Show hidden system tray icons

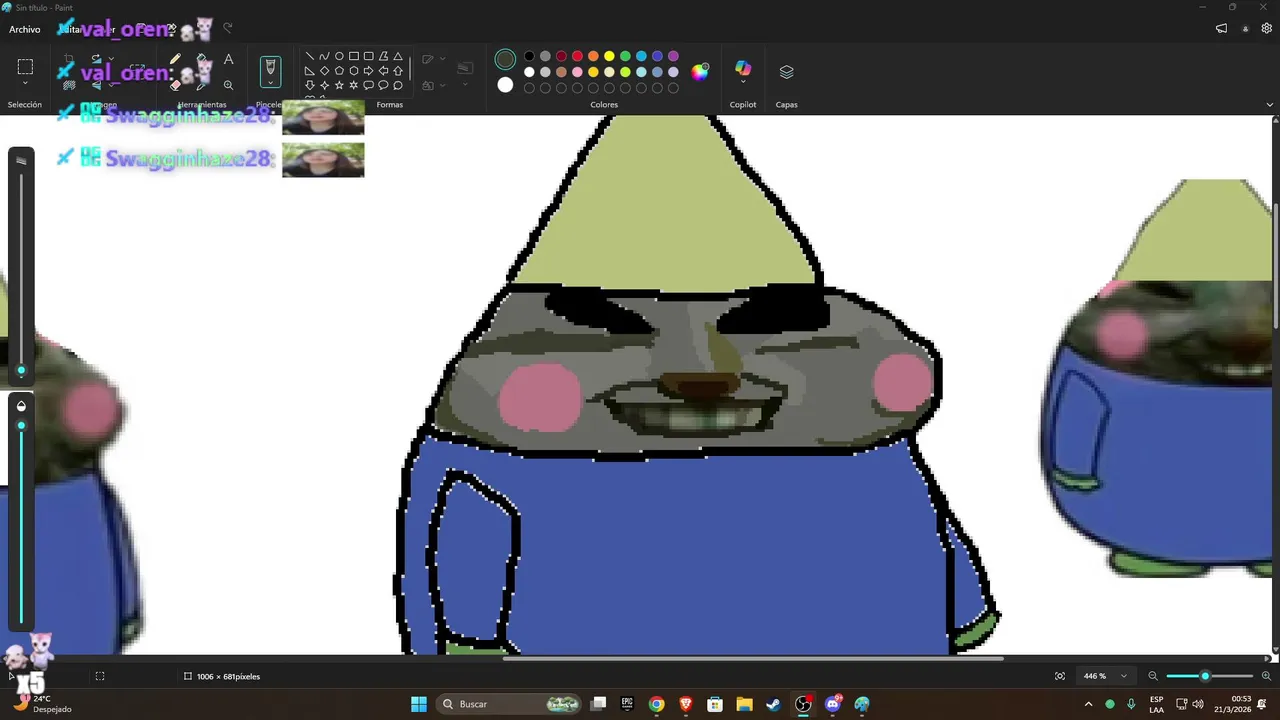pyautogui.click(x=1088, y=704)
